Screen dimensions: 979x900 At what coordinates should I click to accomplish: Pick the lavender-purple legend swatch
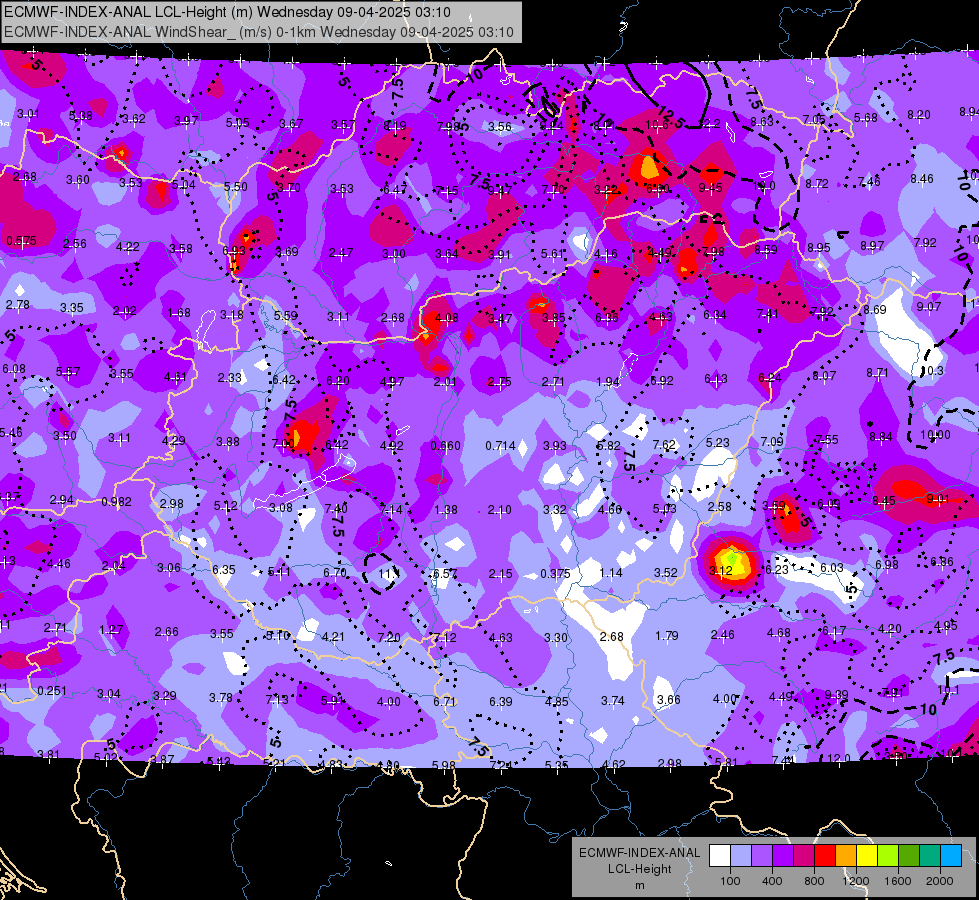coord(762,855)
